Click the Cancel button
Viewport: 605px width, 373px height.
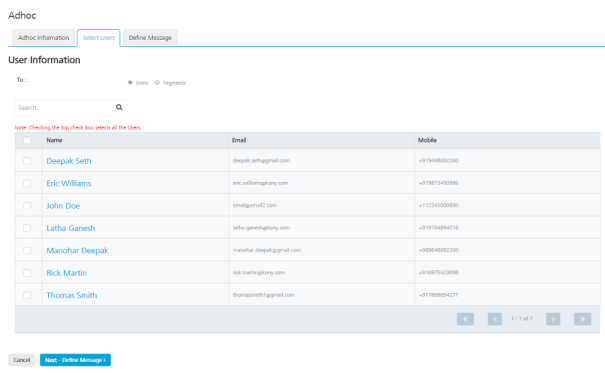(x=22, y=360)
